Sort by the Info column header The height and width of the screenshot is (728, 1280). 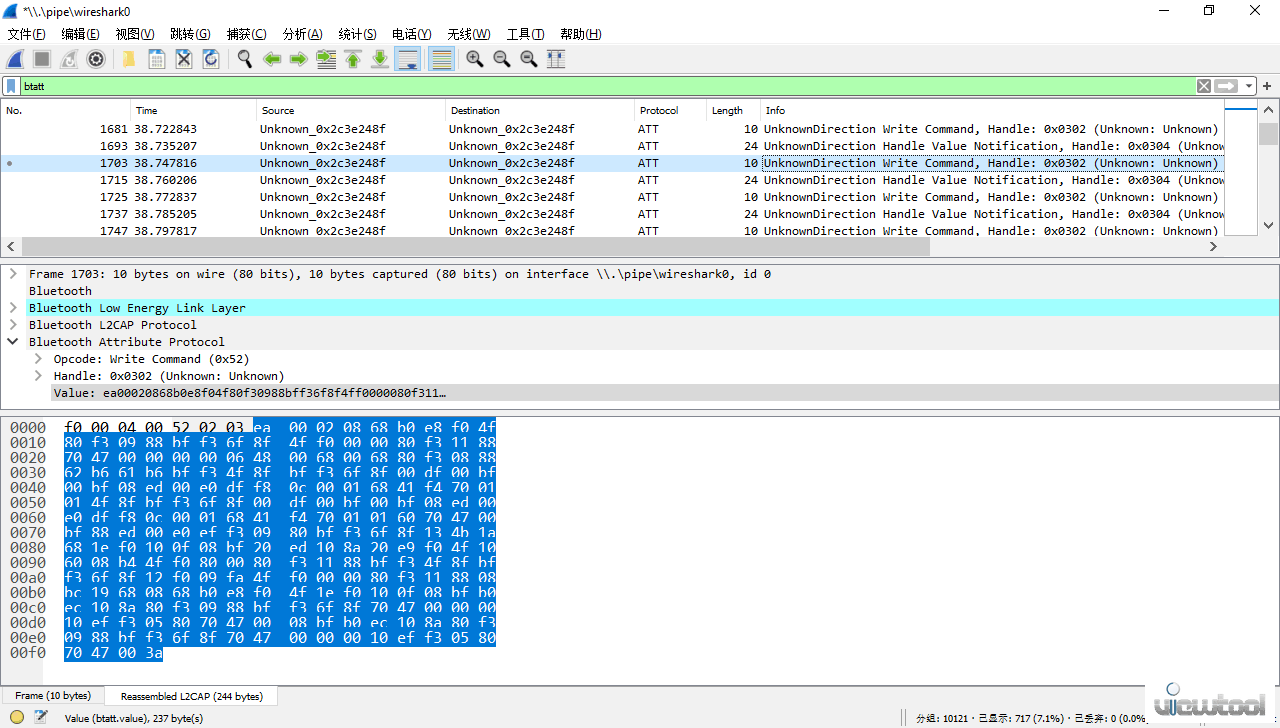pyautogui.click(x=993, y=110)
